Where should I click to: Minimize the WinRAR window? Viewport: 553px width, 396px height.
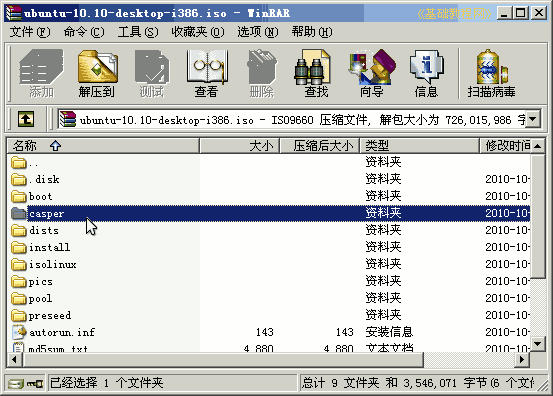click(504, 13)
